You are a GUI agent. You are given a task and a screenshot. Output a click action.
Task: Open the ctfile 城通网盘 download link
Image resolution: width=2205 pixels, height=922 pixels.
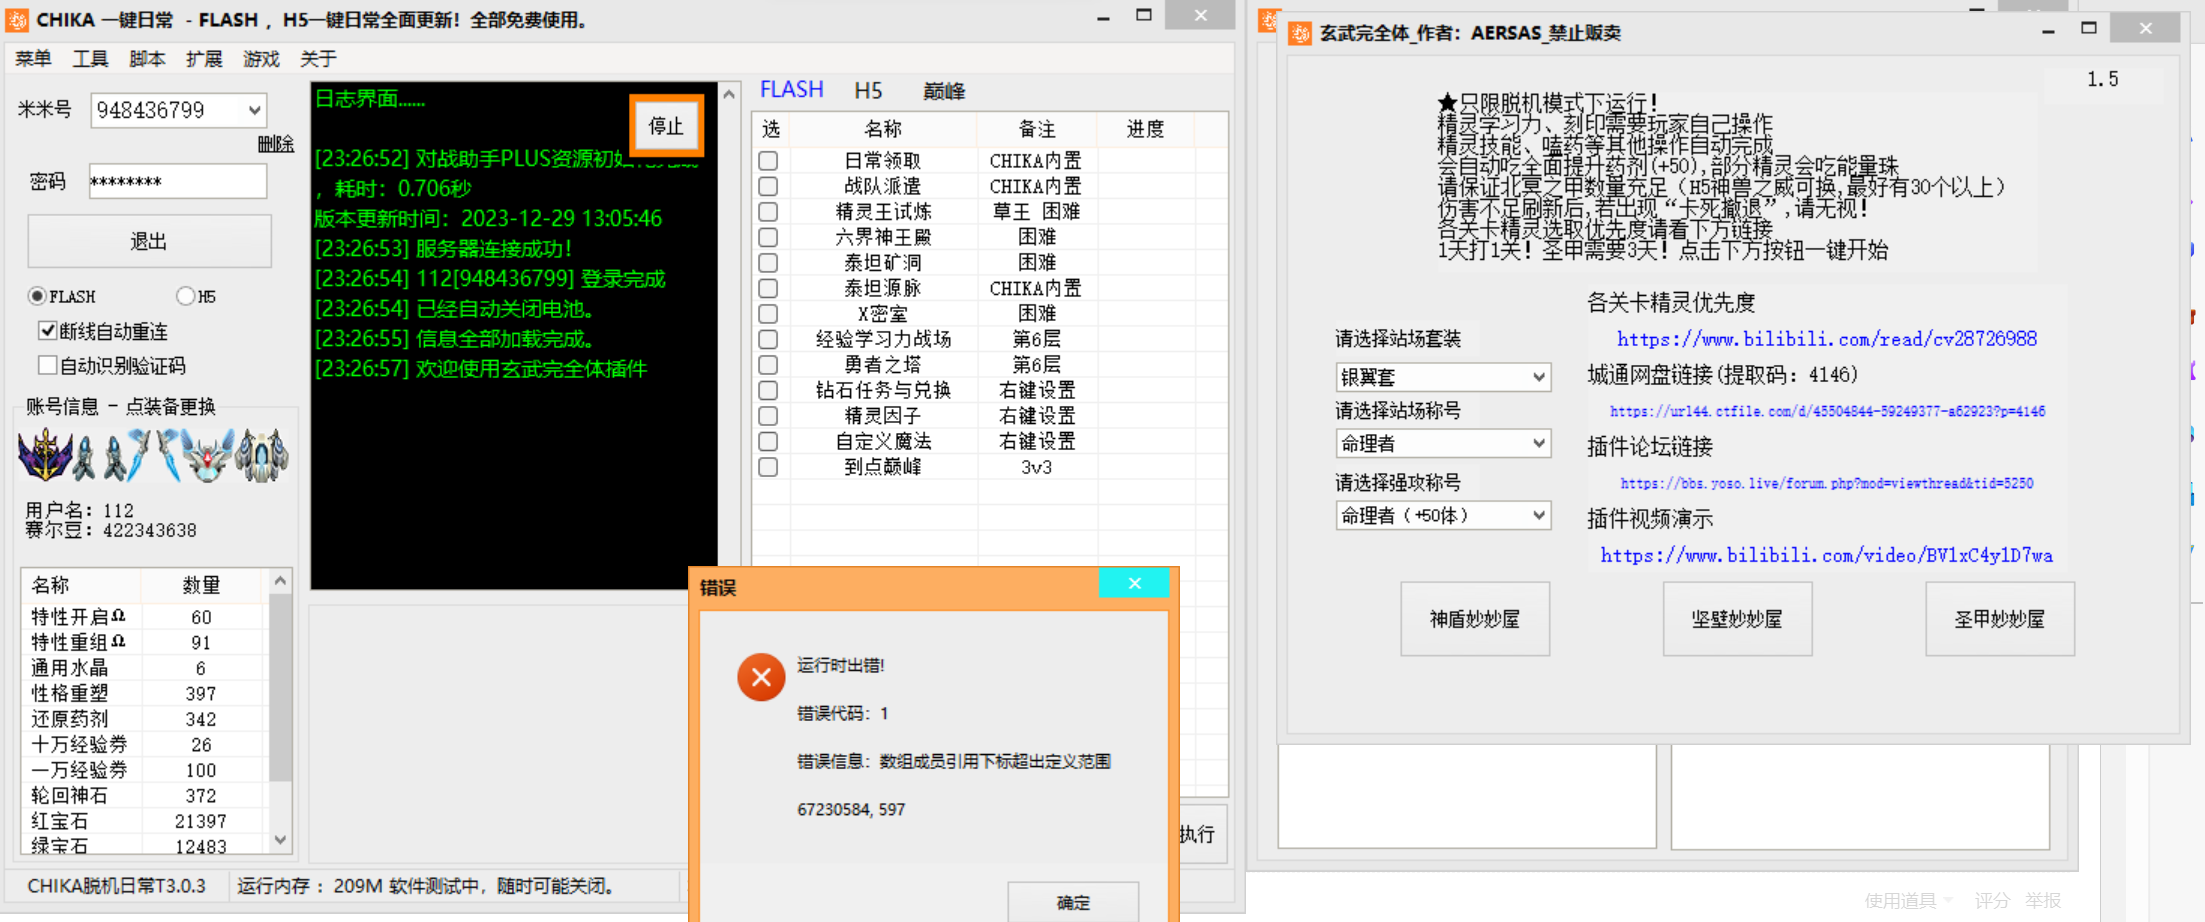1827,411
